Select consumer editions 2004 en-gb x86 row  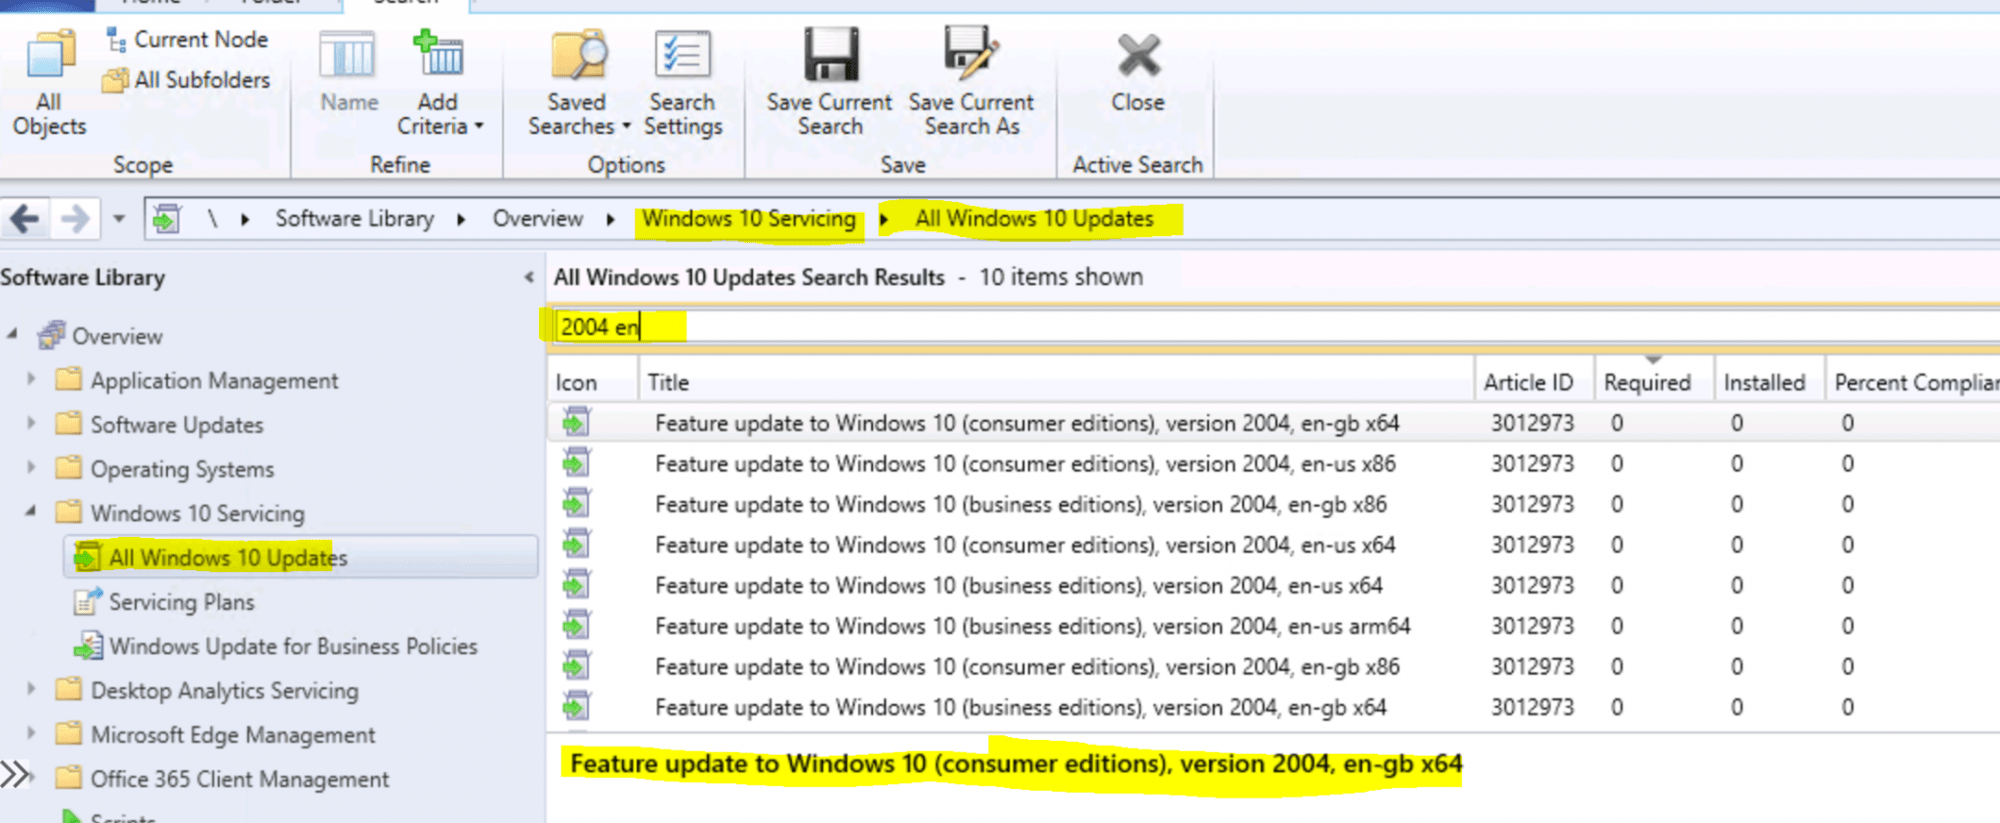1273,666
